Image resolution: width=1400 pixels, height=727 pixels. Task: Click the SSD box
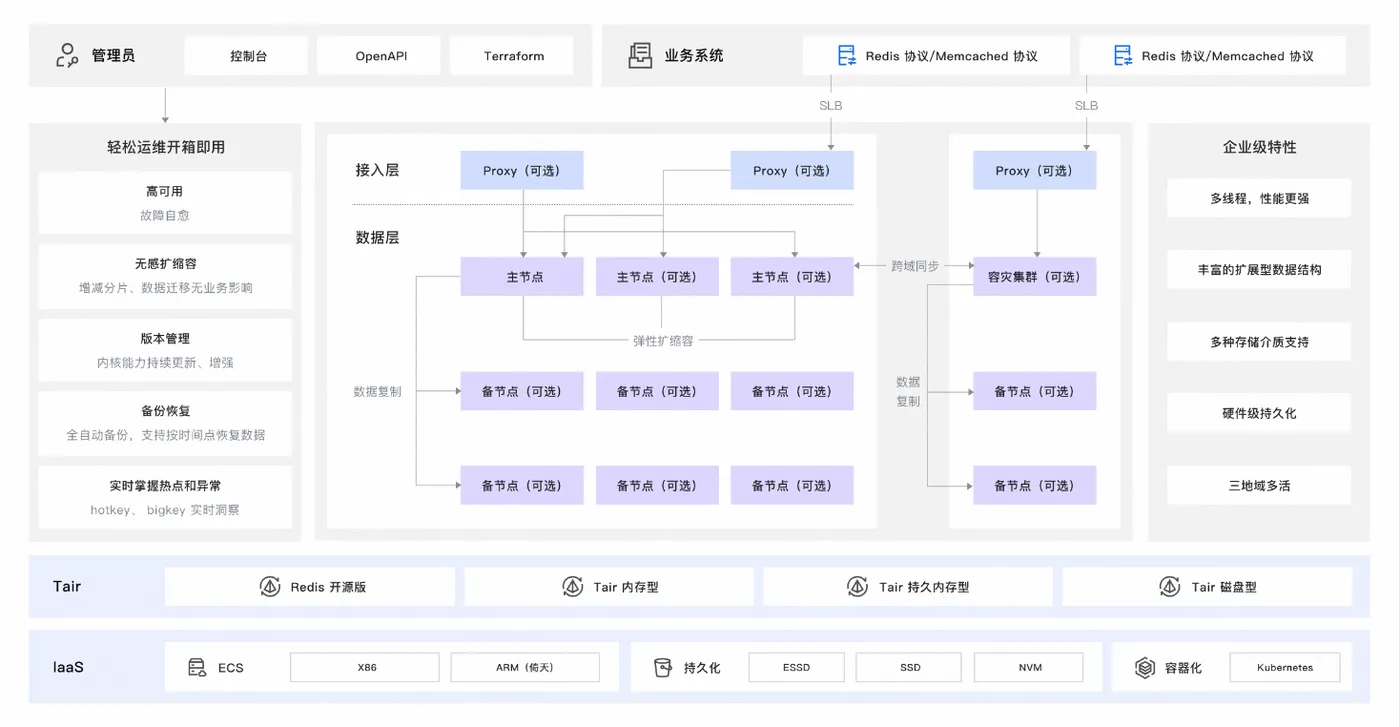tap(909, 667)
